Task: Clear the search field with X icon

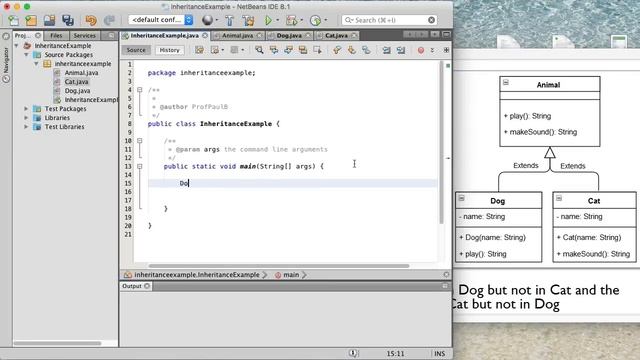Action: (431, 20)
